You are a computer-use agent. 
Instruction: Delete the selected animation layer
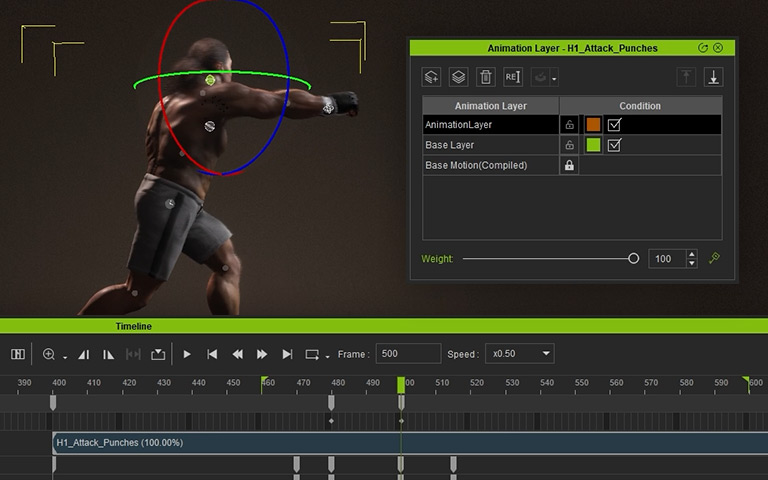pyautogui.click(x=485, y=77)
